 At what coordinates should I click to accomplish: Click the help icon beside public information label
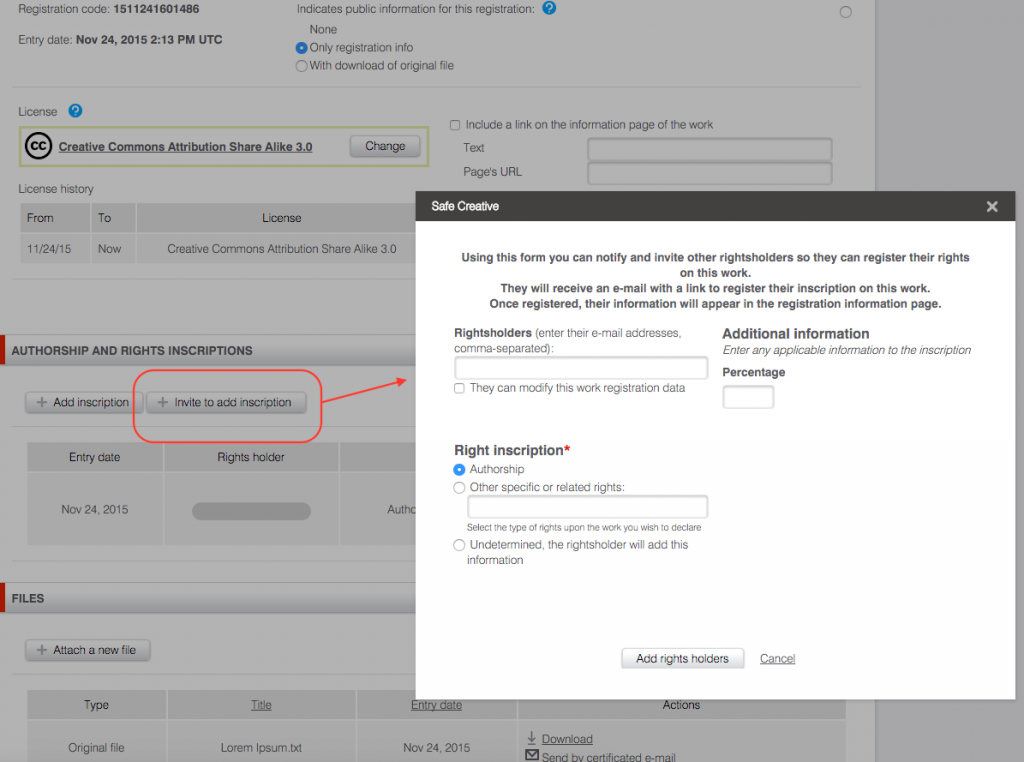pos(548,9)
